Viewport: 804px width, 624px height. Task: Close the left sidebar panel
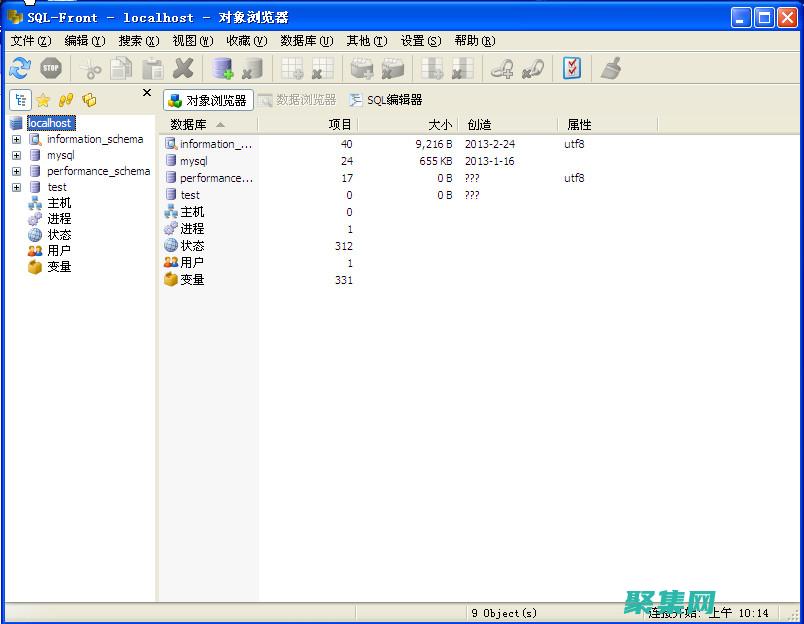[x=146, y=93]
